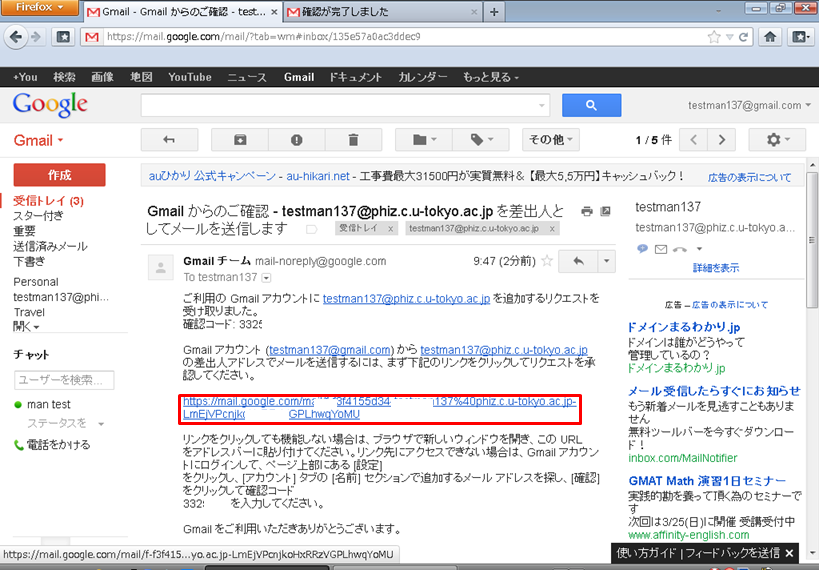This screenshot has width=819, height=570.
Task: Reload page with refresh icon
Action: 743,37
